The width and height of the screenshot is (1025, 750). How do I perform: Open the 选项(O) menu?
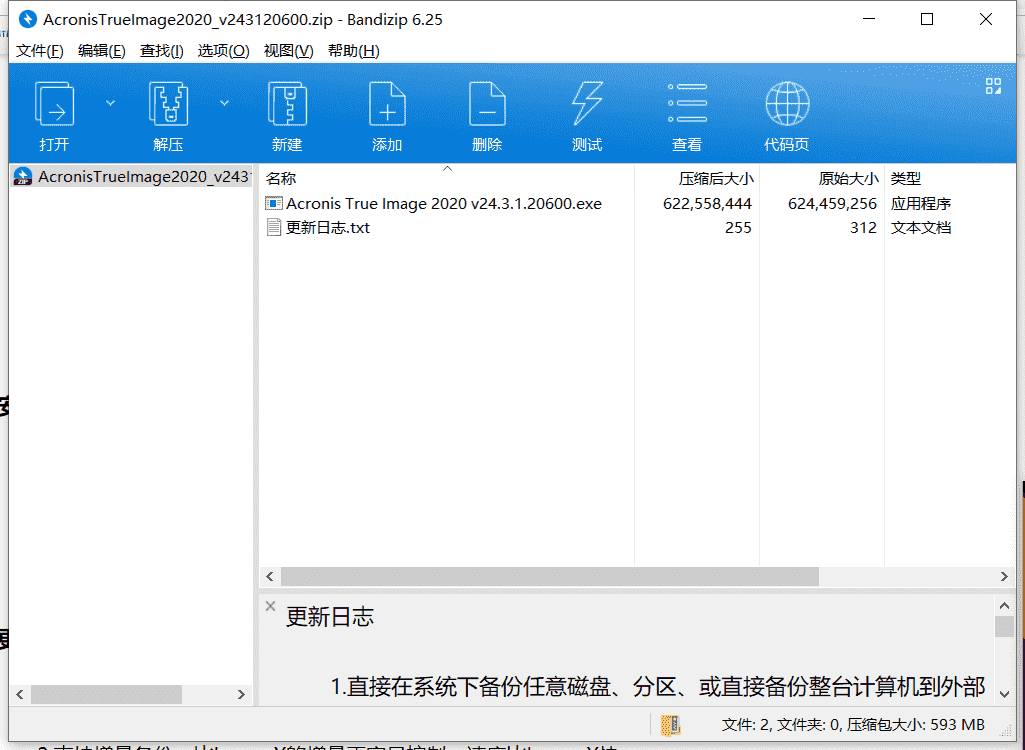[x=224, y=51]
